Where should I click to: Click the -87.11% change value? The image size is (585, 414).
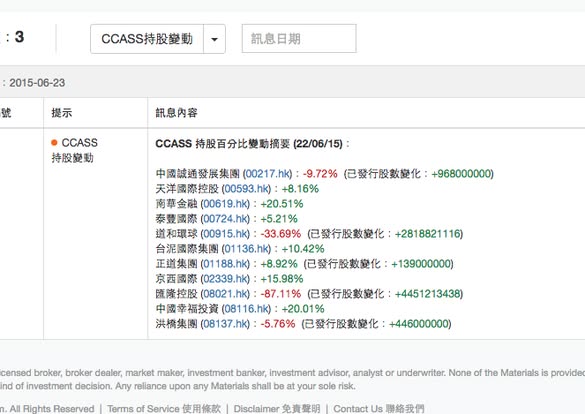click(281, 294)
